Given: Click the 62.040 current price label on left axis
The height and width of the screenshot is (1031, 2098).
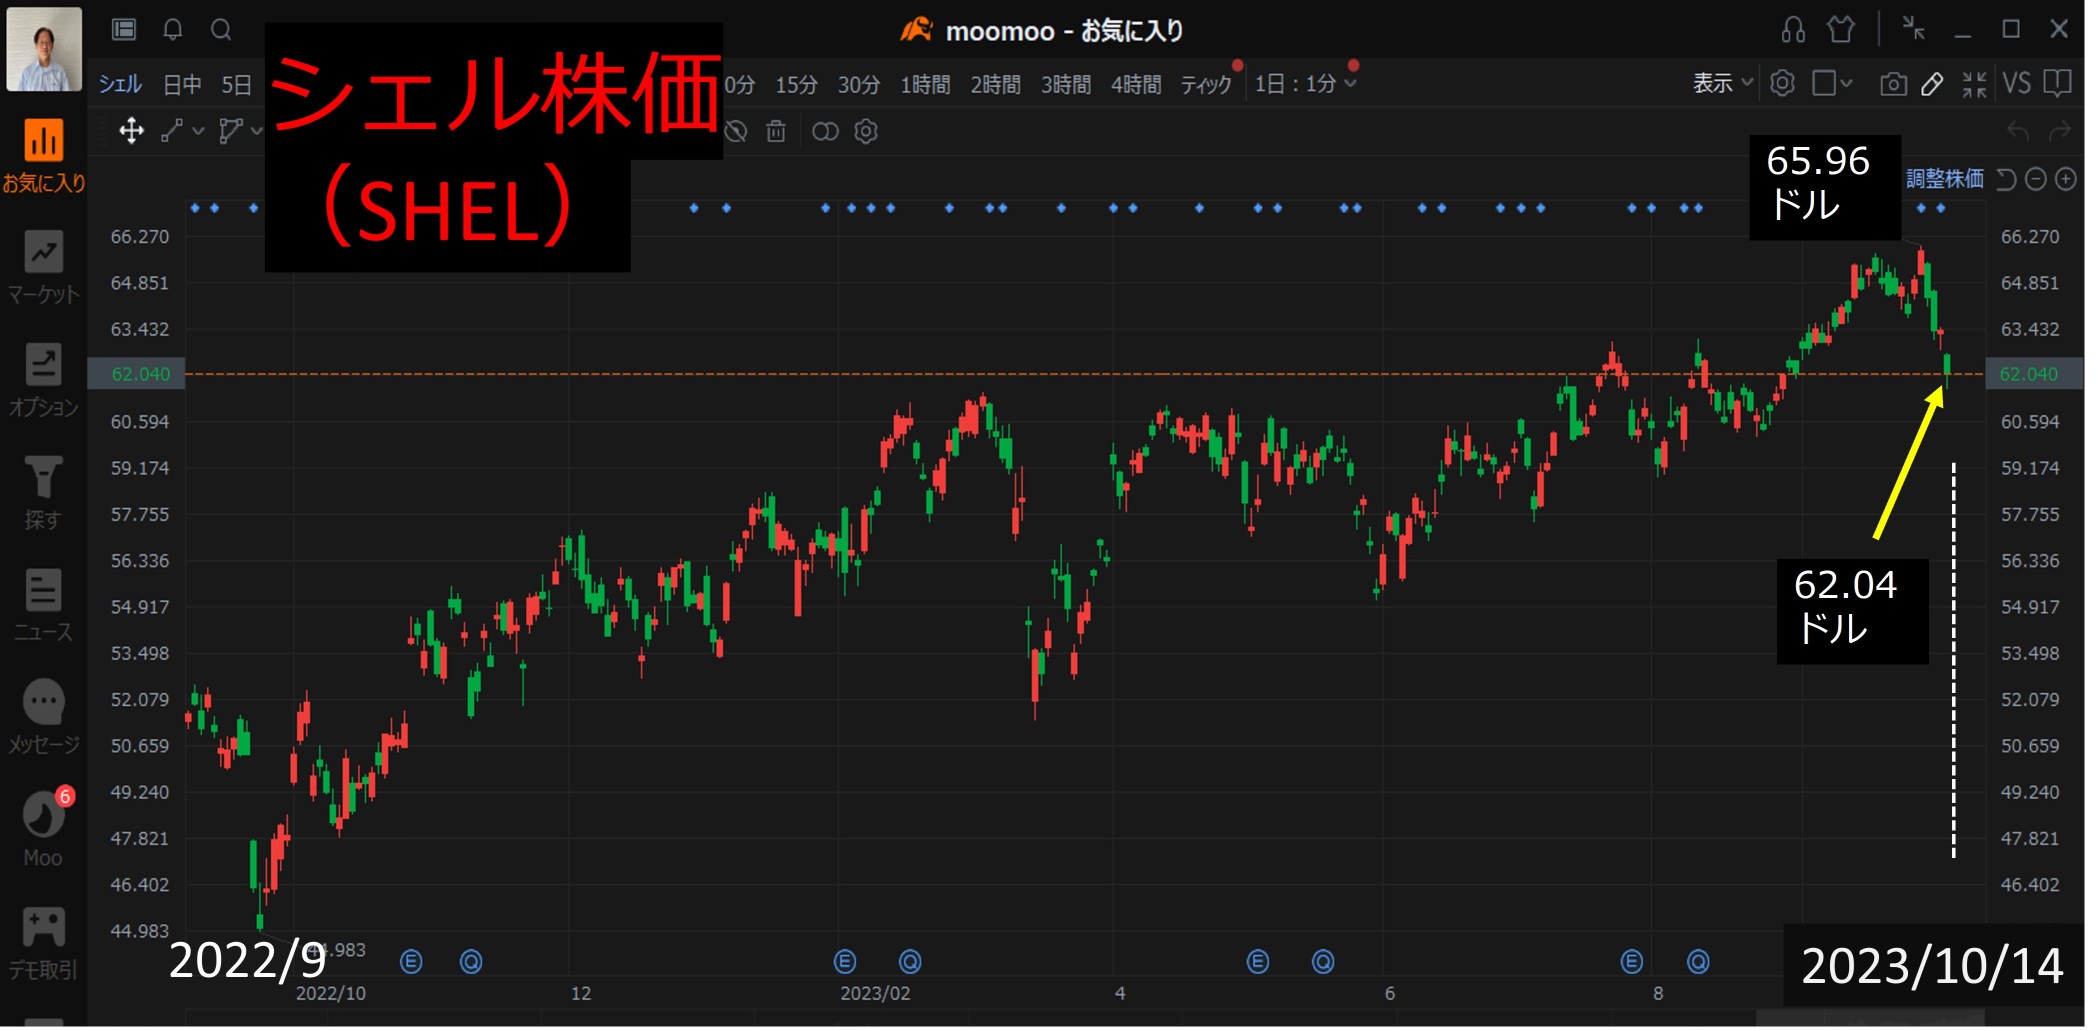Looking at the screenshot, I should tap(136, 374).
